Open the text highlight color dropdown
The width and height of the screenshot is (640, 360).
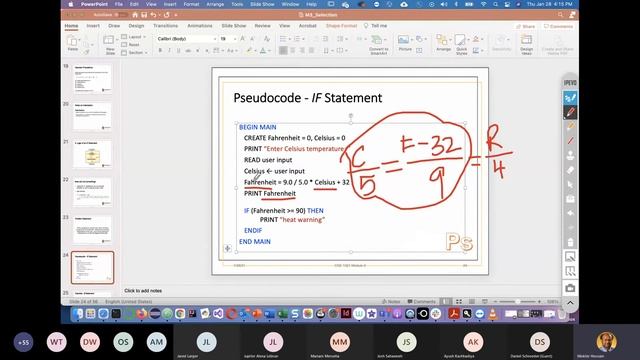[x=256, y=51]
